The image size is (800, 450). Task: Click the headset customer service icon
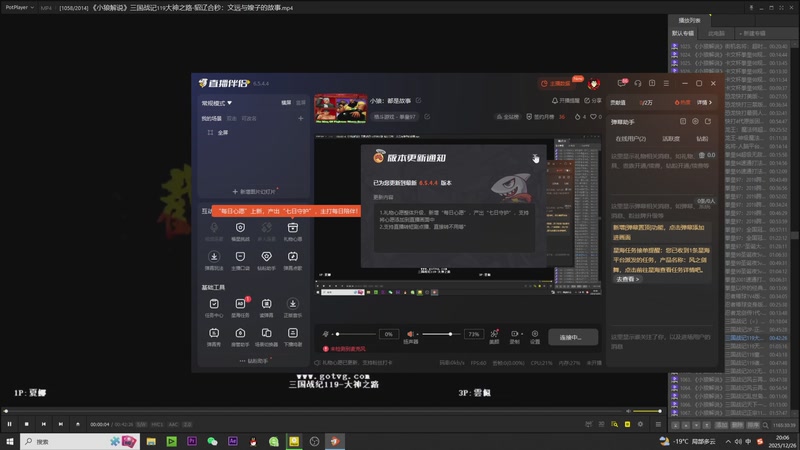coord(638,83)
